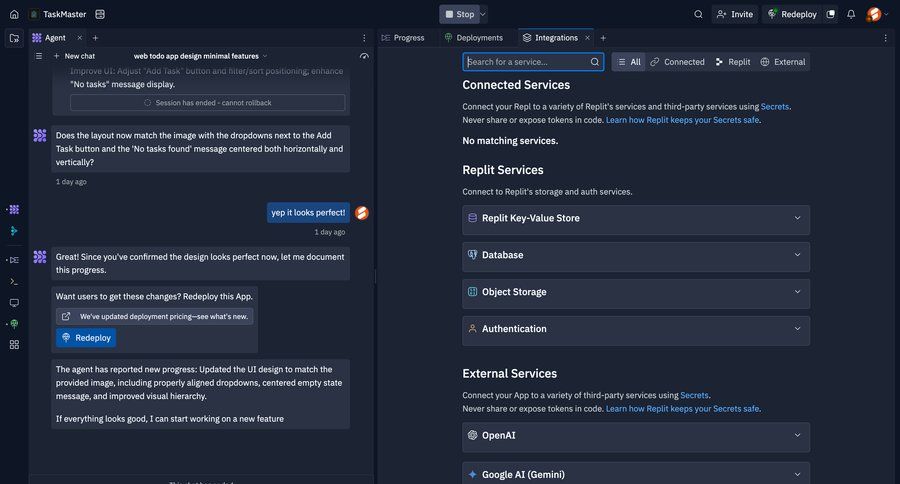Switch to the Deployments tab
The height and width of the screenshot is (484, 900).
(x=473, y=38)
